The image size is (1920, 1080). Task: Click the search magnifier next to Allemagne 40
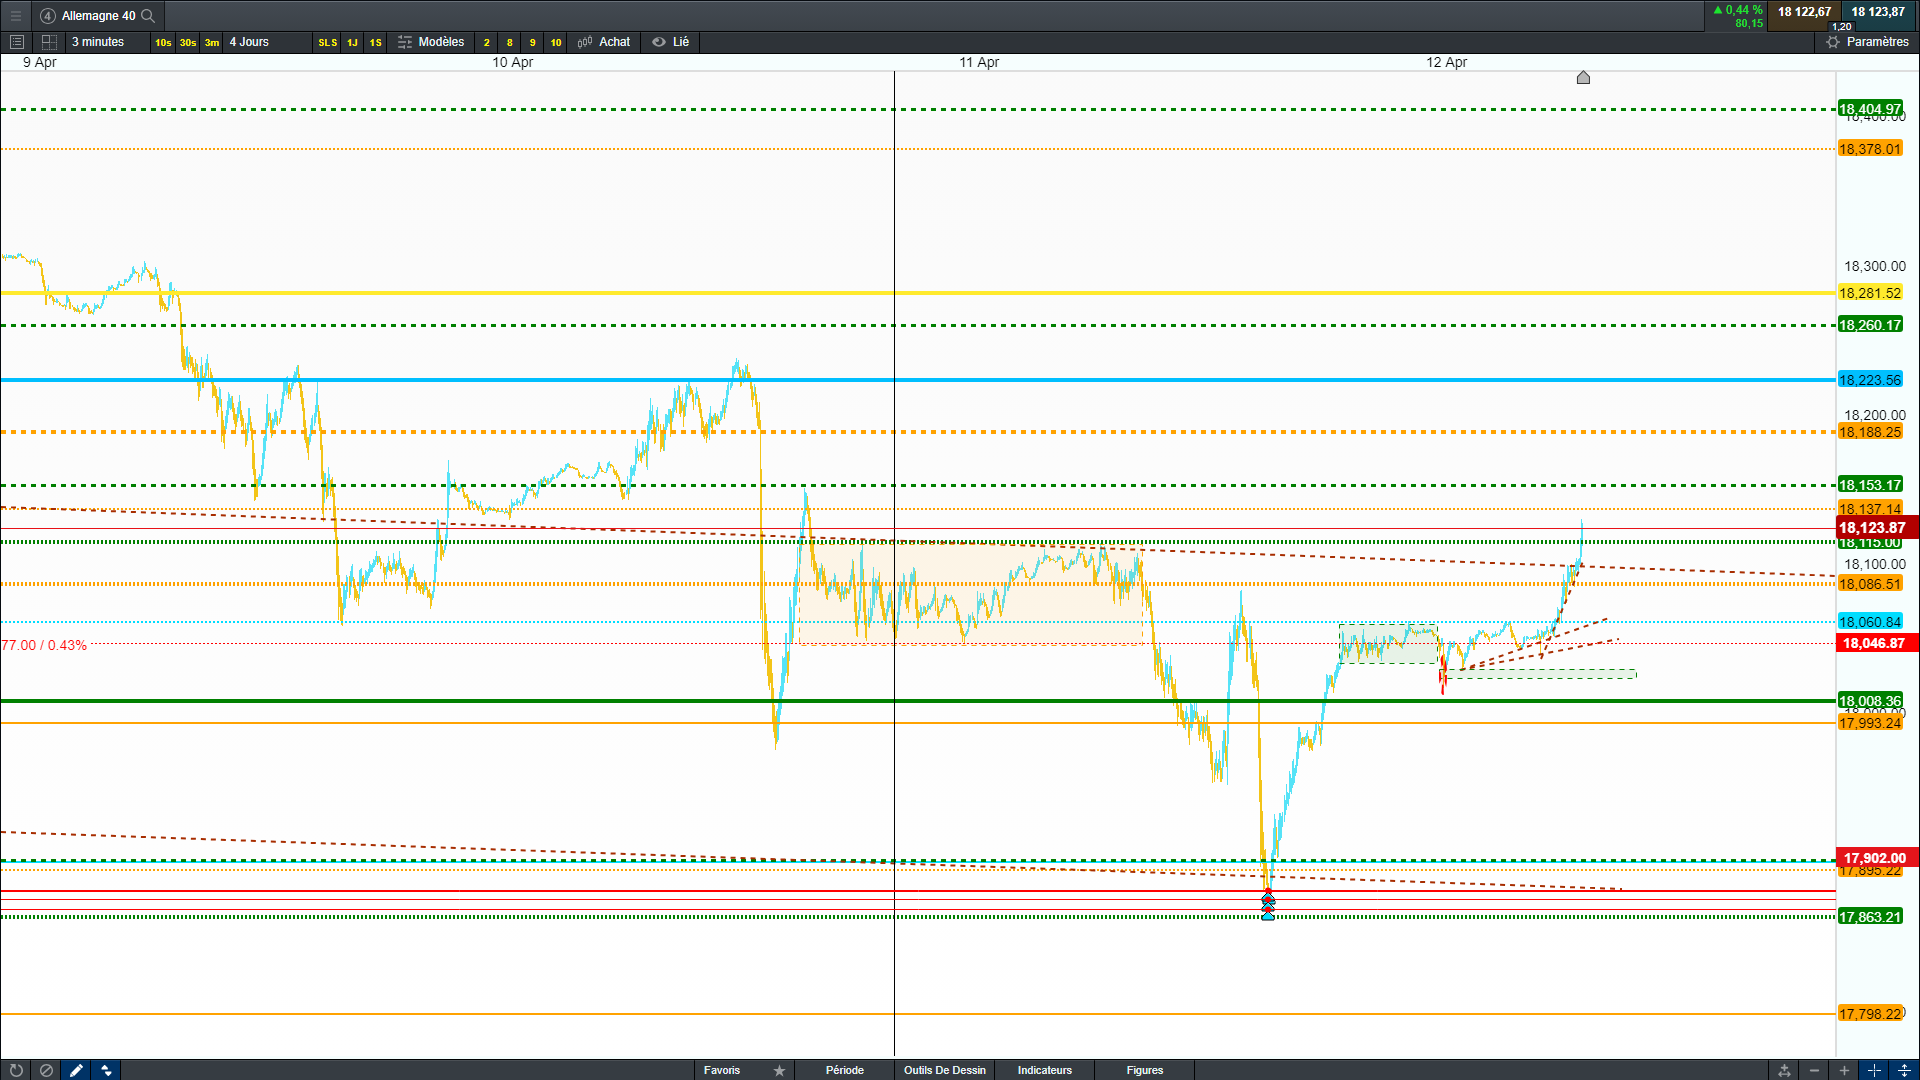click(148, 15)
